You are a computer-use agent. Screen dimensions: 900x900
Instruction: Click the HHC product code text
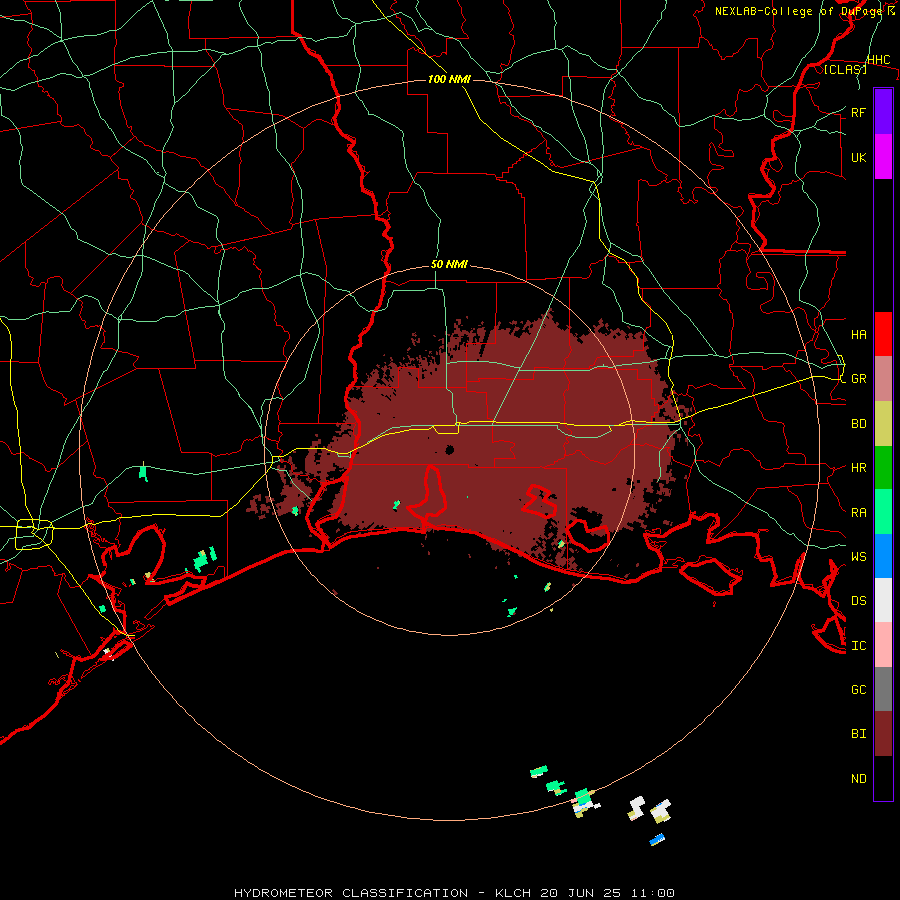pyautogui.click(x=879, y=60)
